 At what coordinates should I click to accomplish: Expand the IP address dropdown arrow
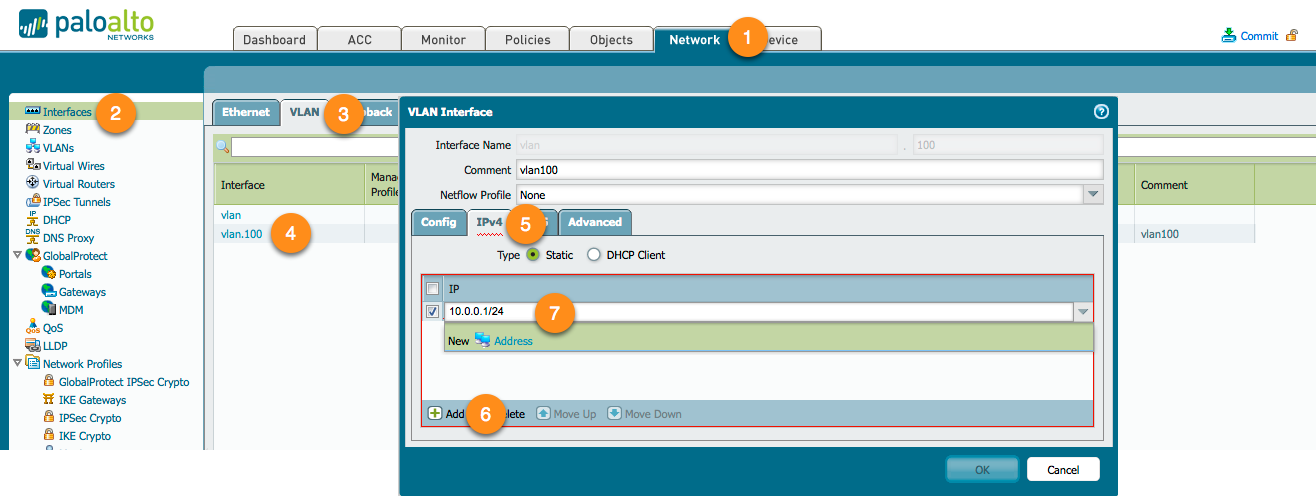pyautogui.click(x=1083, y=312)
